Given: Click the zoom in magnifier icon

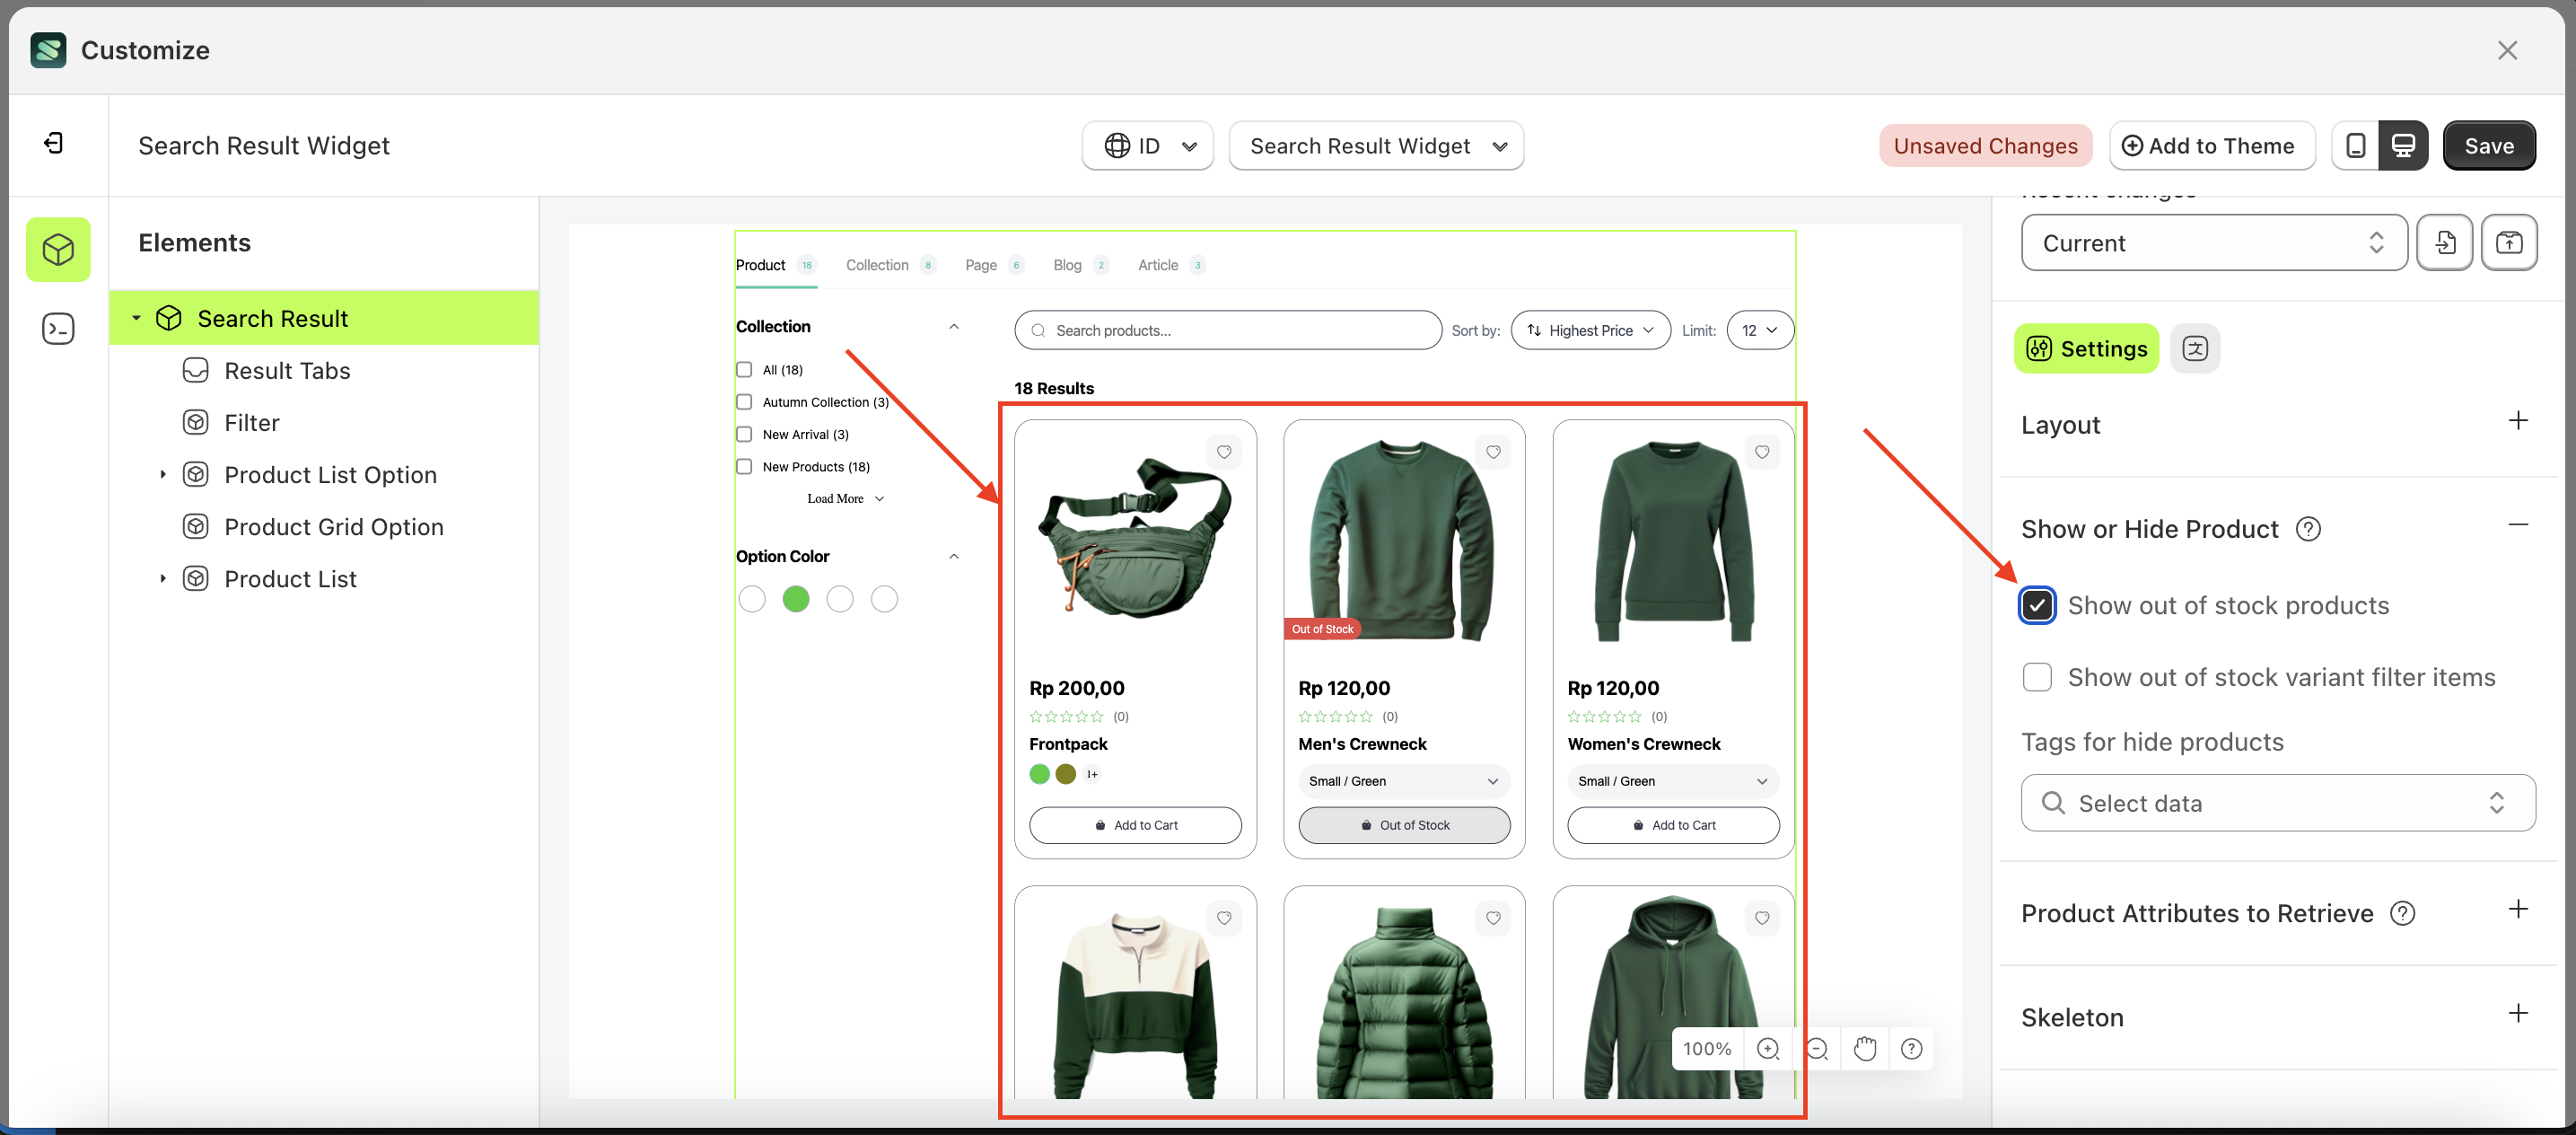Looking at the screenshot, I should pos(1767,1049).
